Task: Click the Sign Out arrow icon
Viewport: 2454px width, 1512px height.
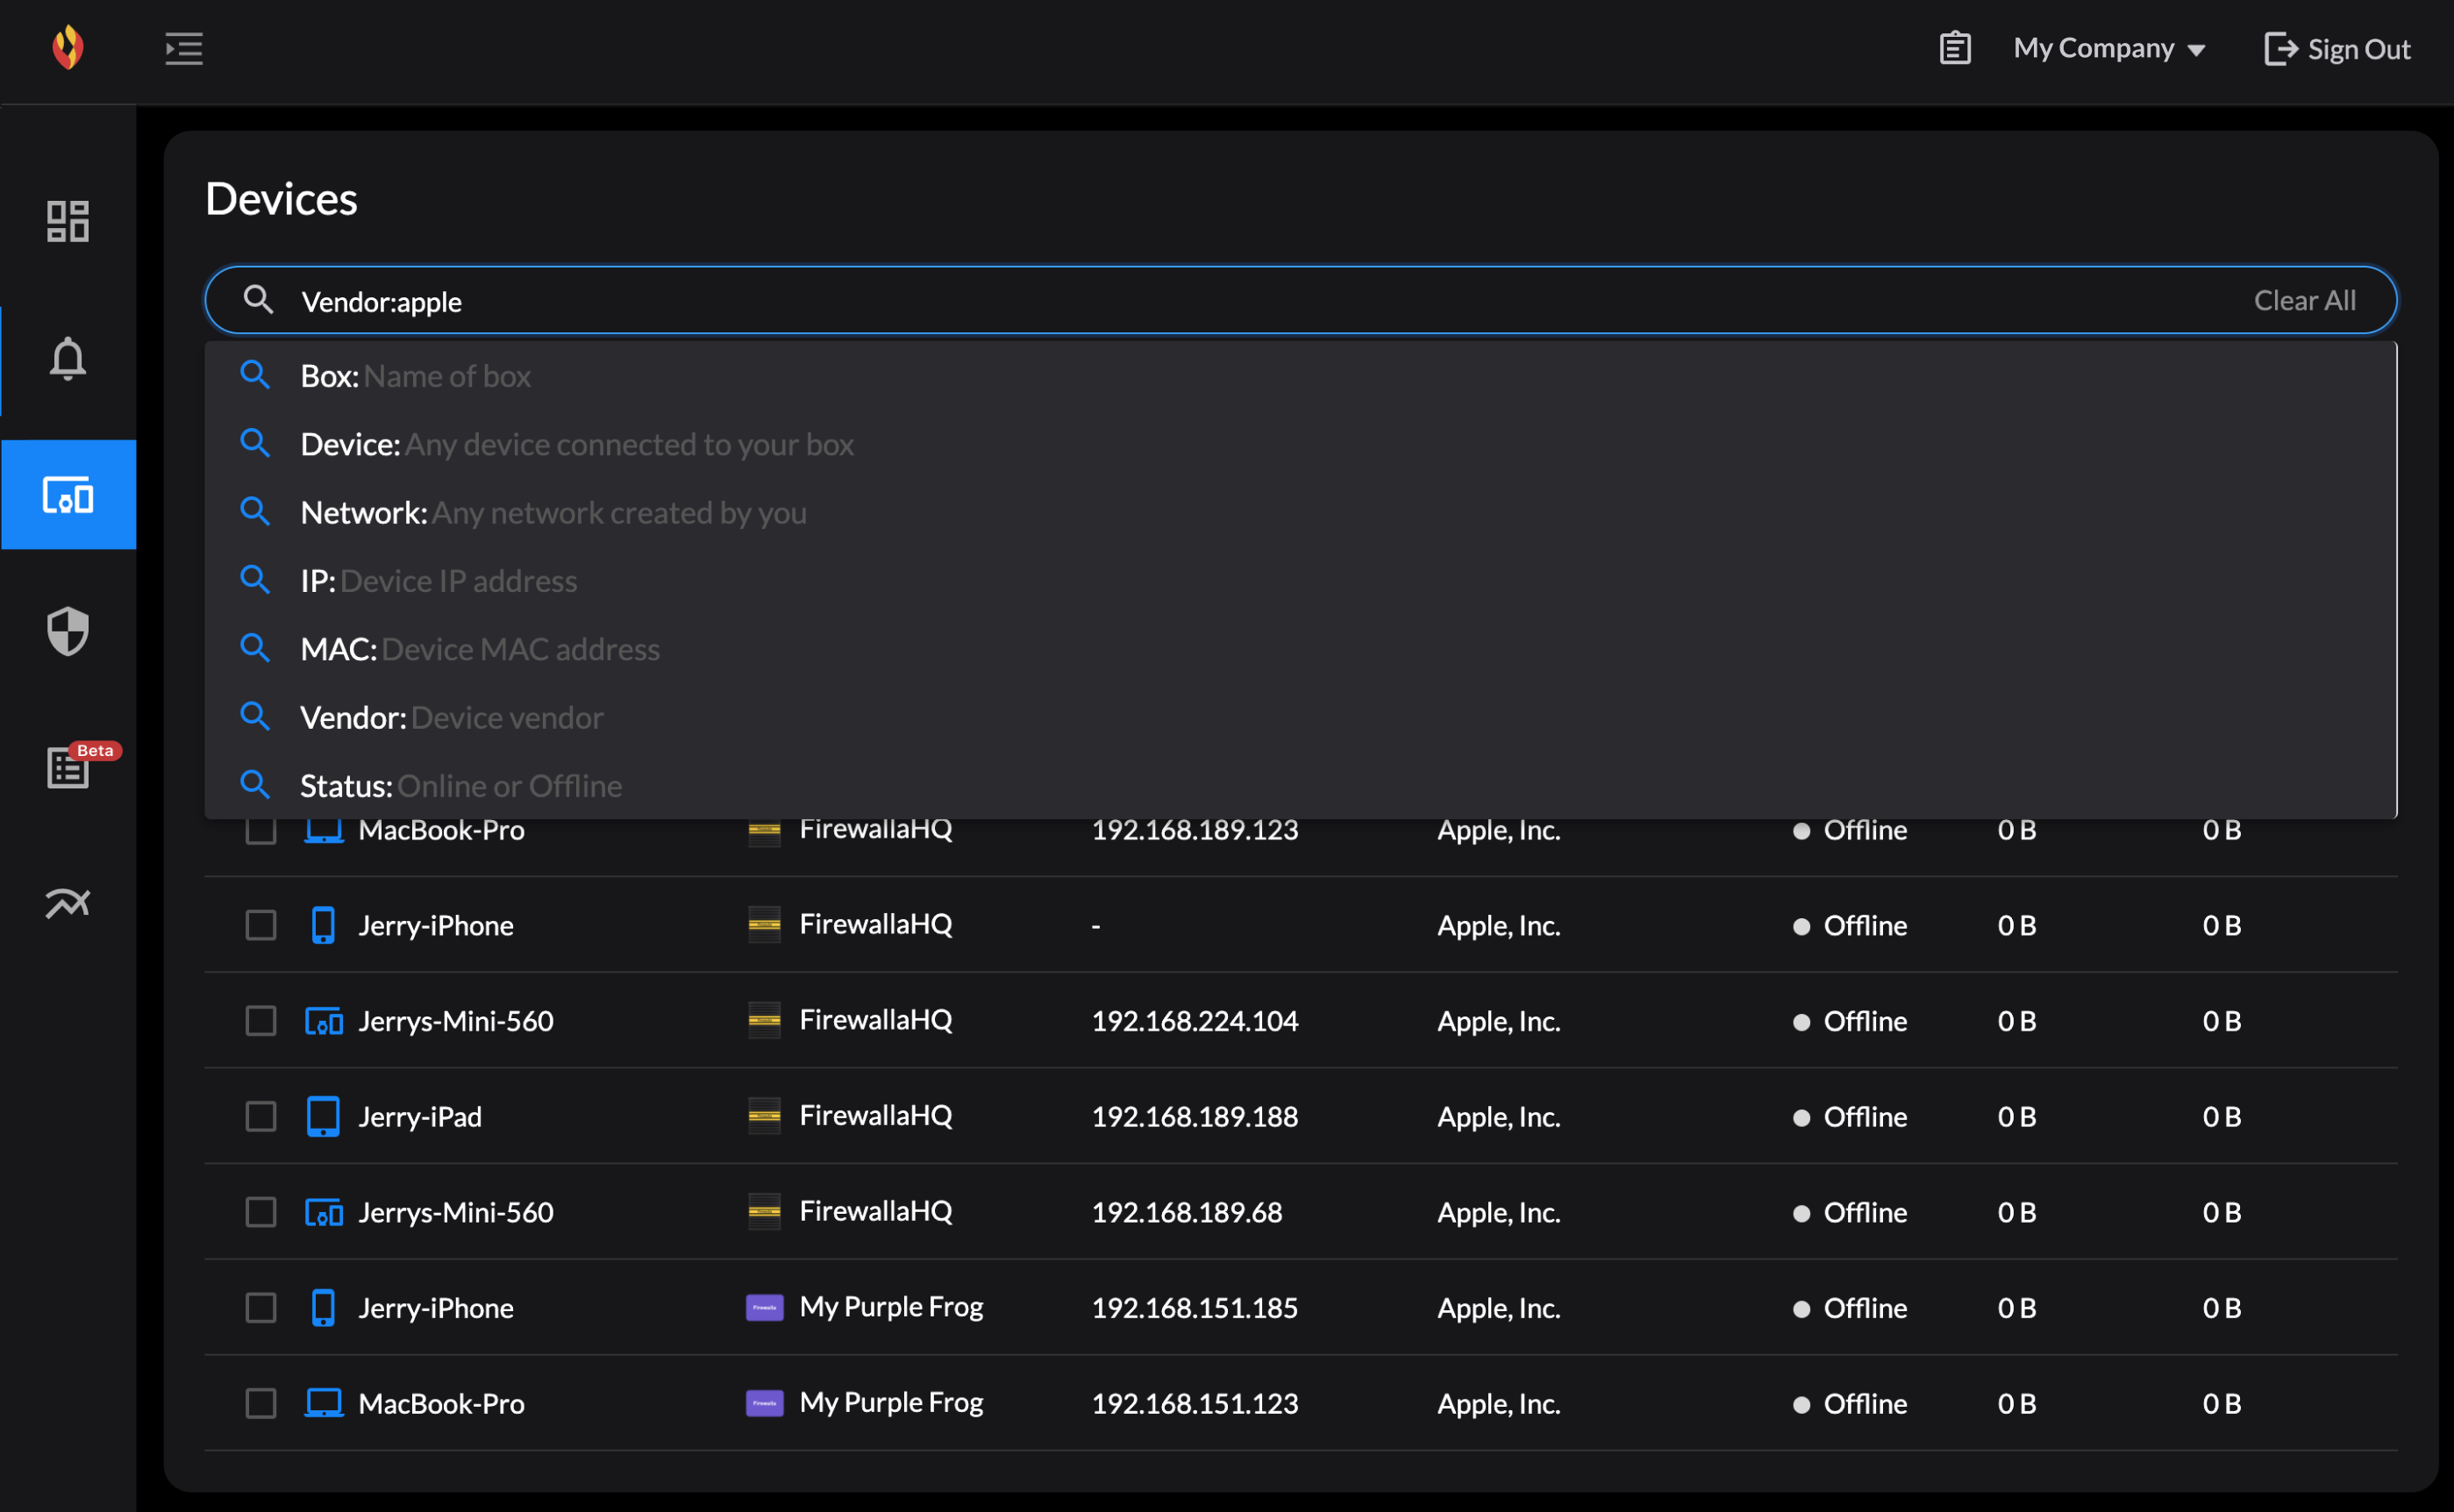Action: [x=2280, y=48]
